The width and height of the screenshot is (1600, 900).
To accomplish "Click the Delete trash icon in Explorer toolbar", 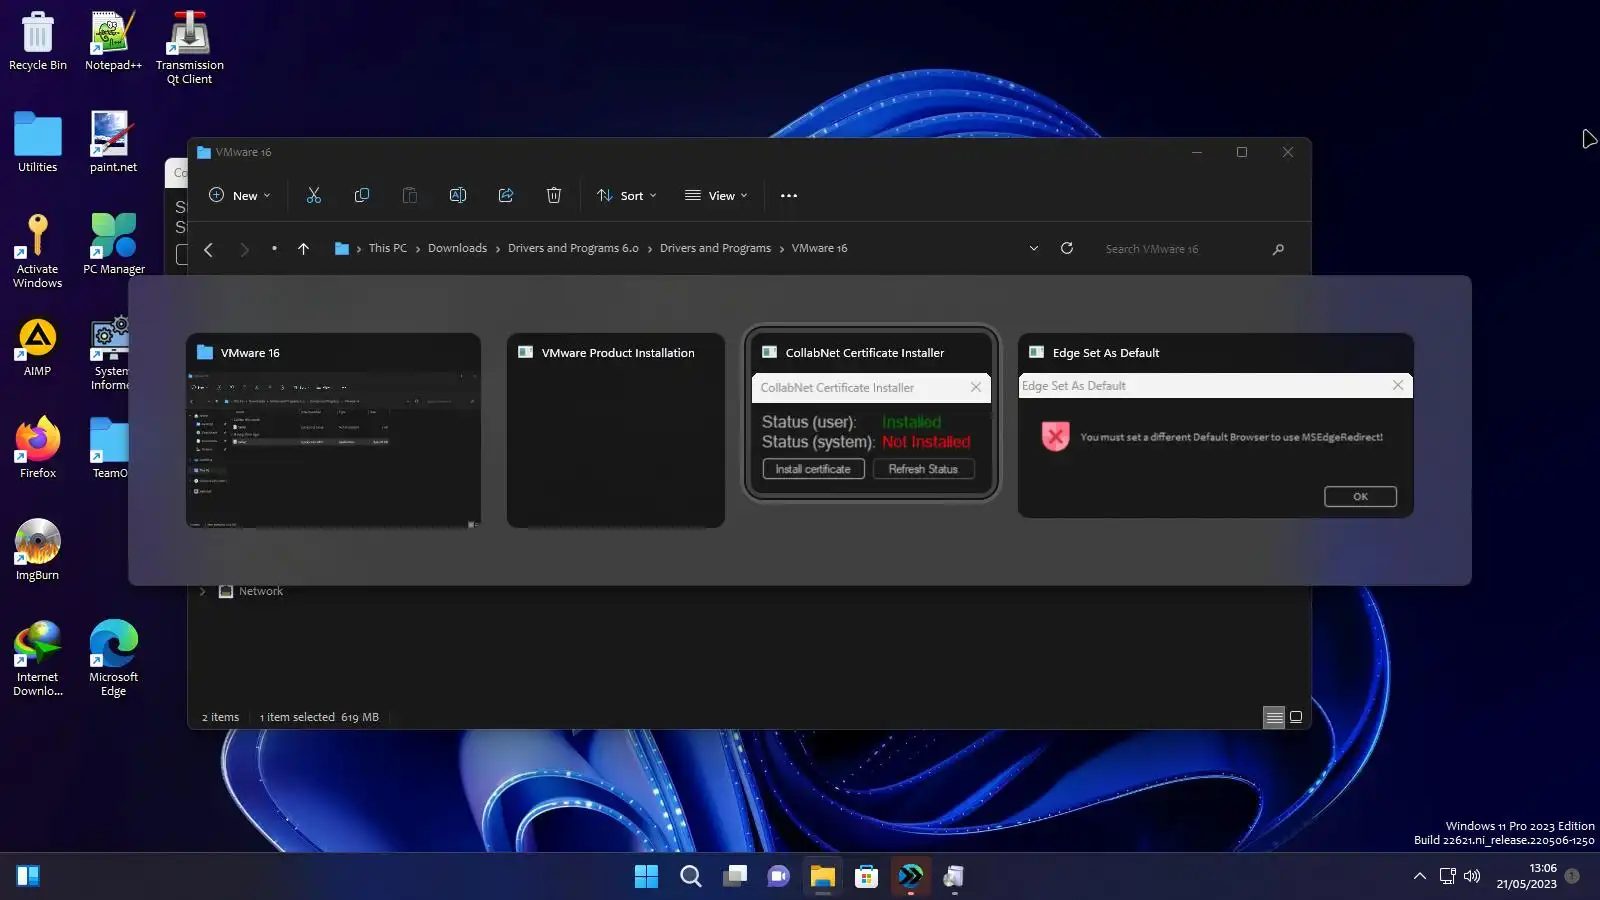I will [554, 196].
